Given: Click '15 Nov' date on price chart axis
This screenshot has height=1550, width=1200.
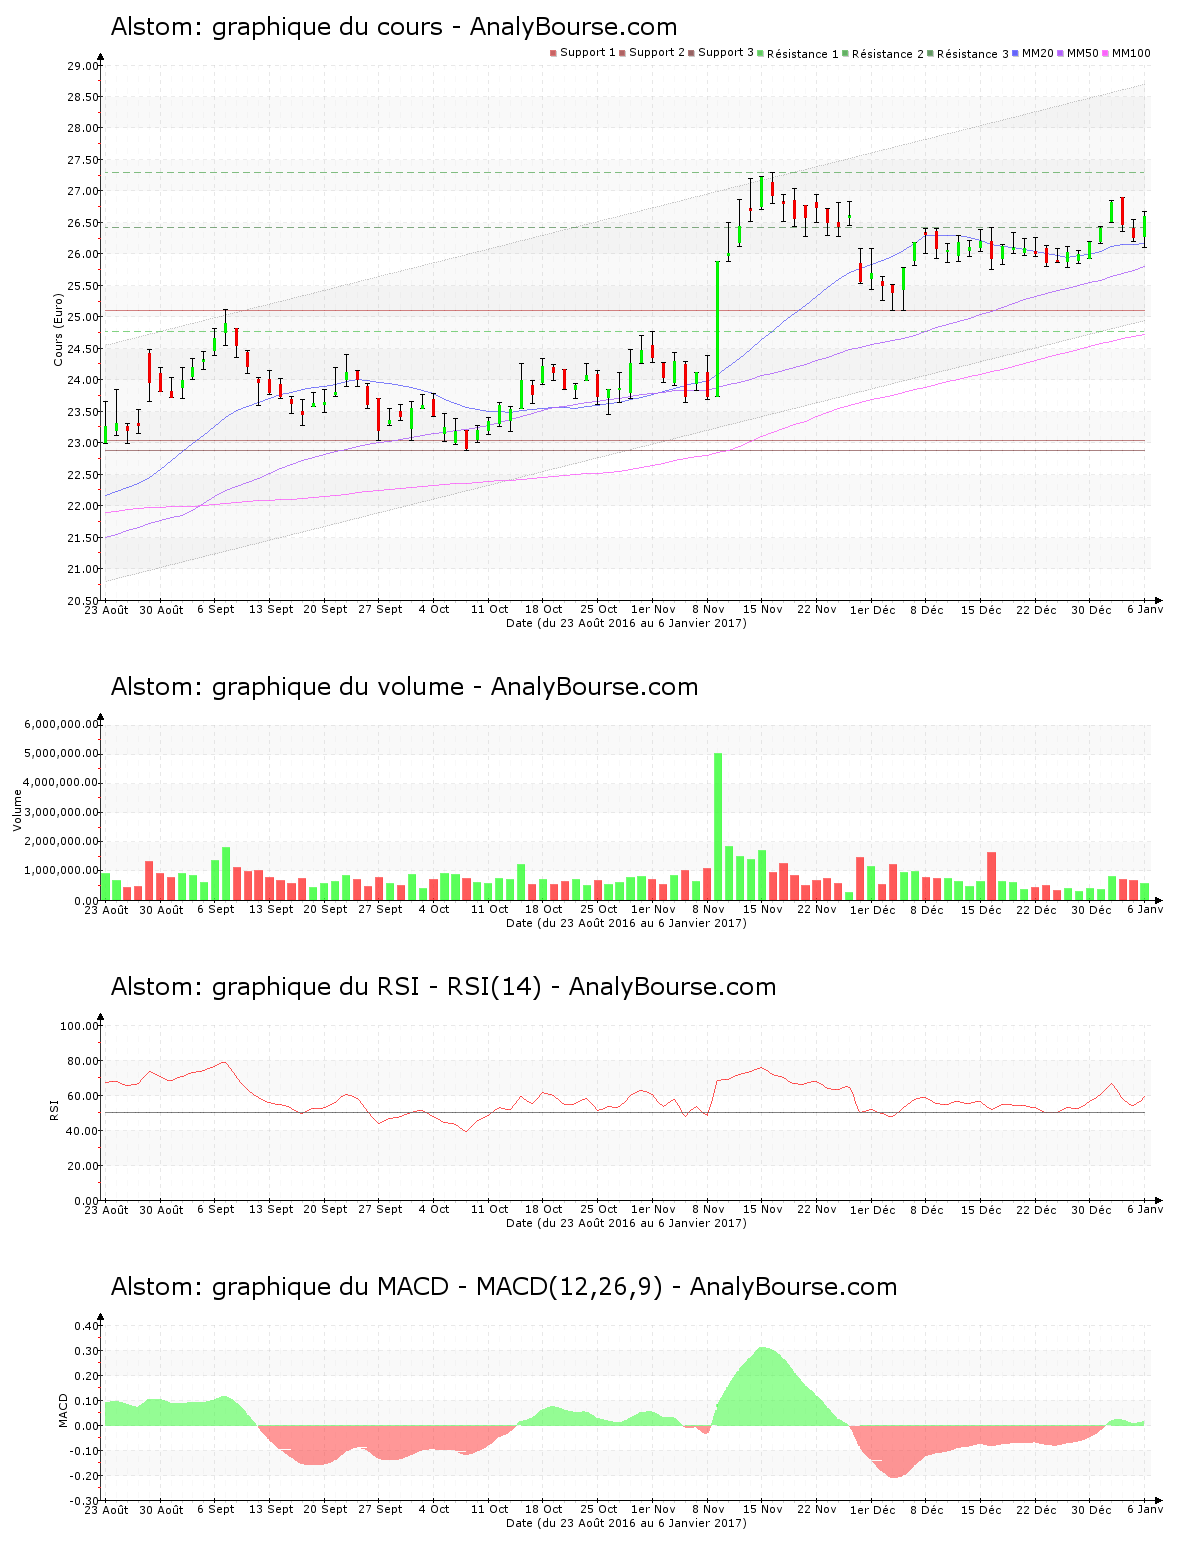Looking at the screenshot, I should coord(763,609).
